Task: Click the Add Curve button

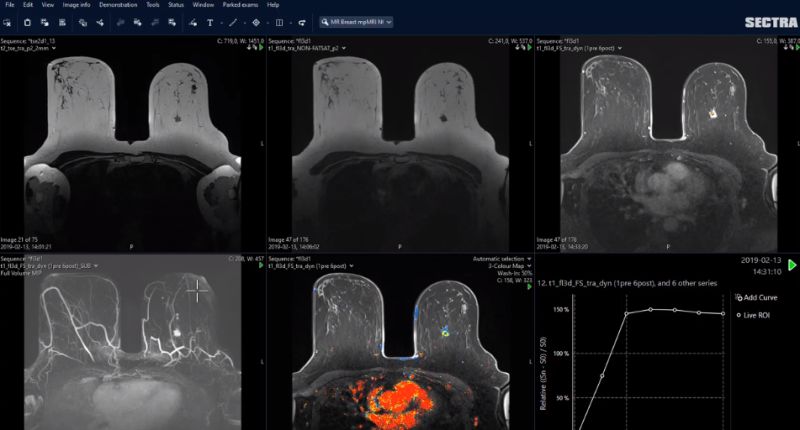Action: (x=757, y=297)
